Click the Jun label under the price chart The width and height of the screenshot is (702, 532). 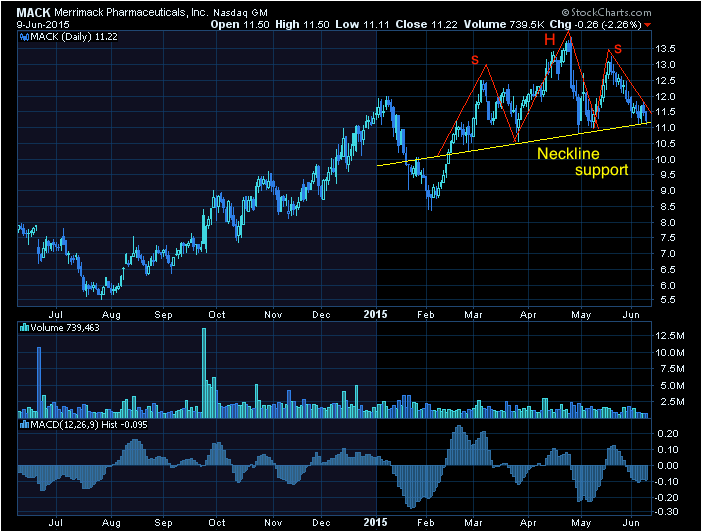(631, 314)
